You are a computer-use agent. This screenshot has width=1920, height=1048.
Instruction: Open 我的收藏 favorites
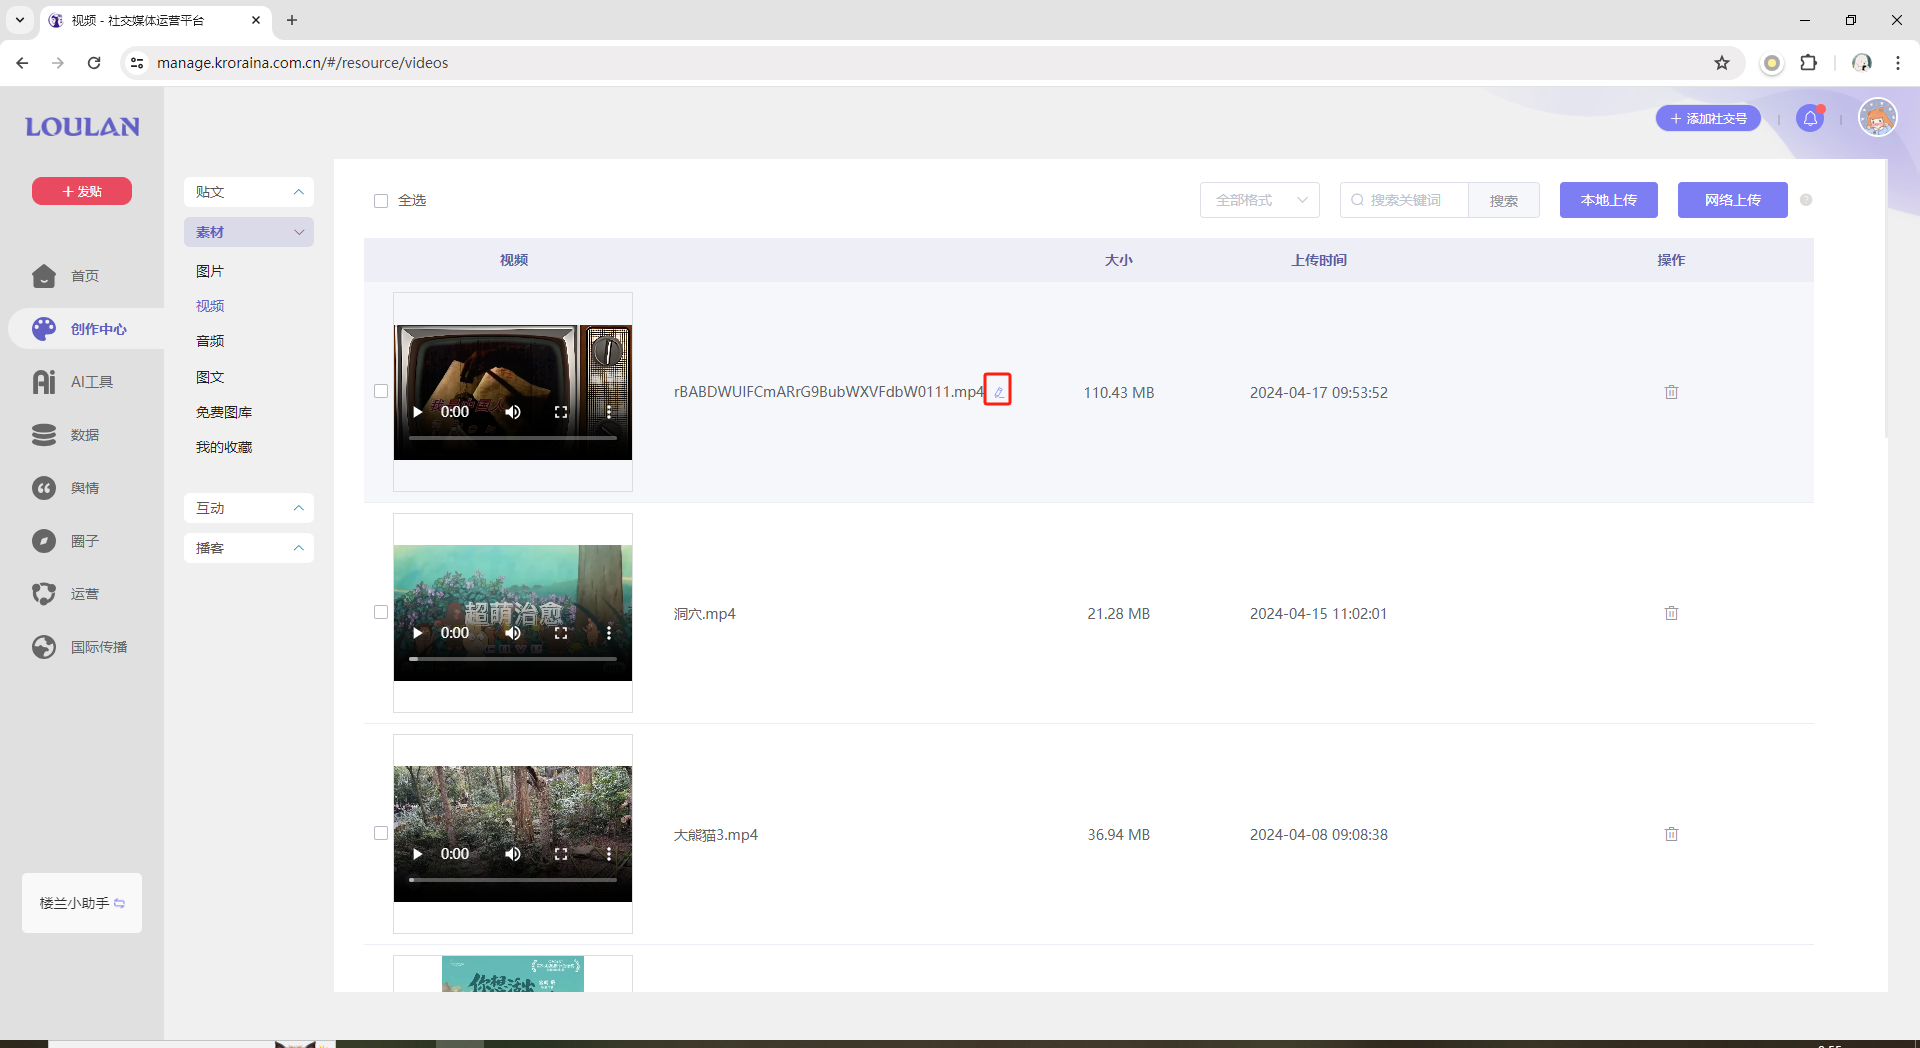(x=224, y=447)
